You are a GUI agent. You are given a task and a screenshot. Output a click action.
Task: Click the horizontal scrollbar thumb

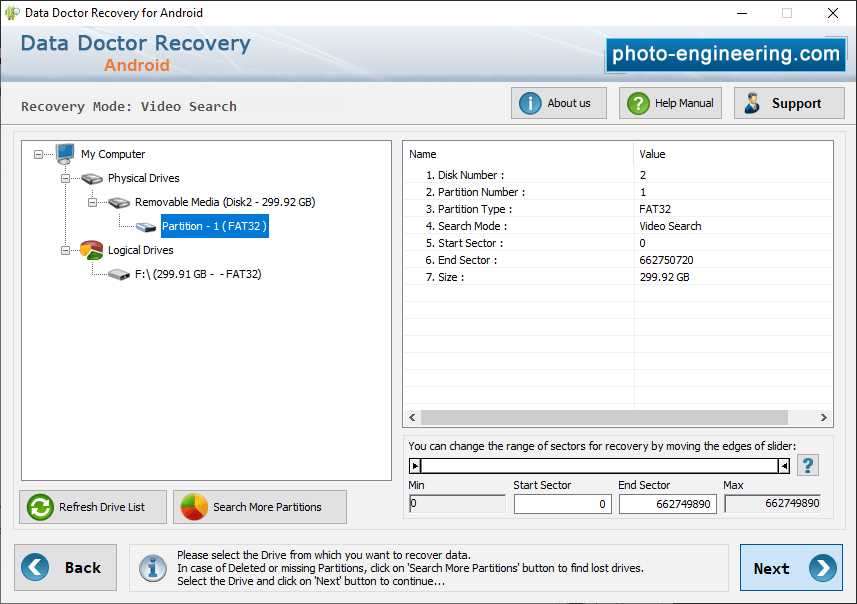(x=604, y=418)
